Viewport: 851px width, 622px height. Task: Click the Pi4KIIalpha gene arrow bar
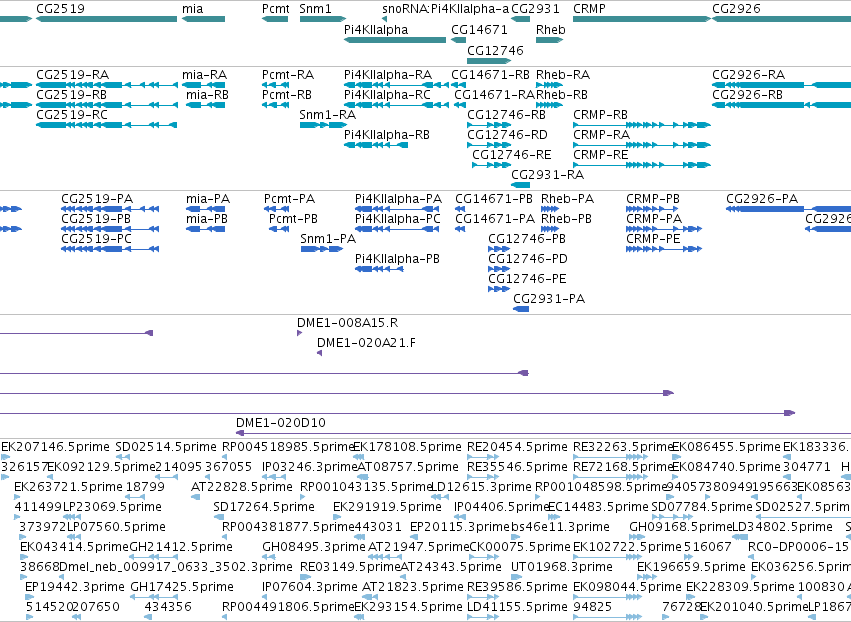coord(395,40)
